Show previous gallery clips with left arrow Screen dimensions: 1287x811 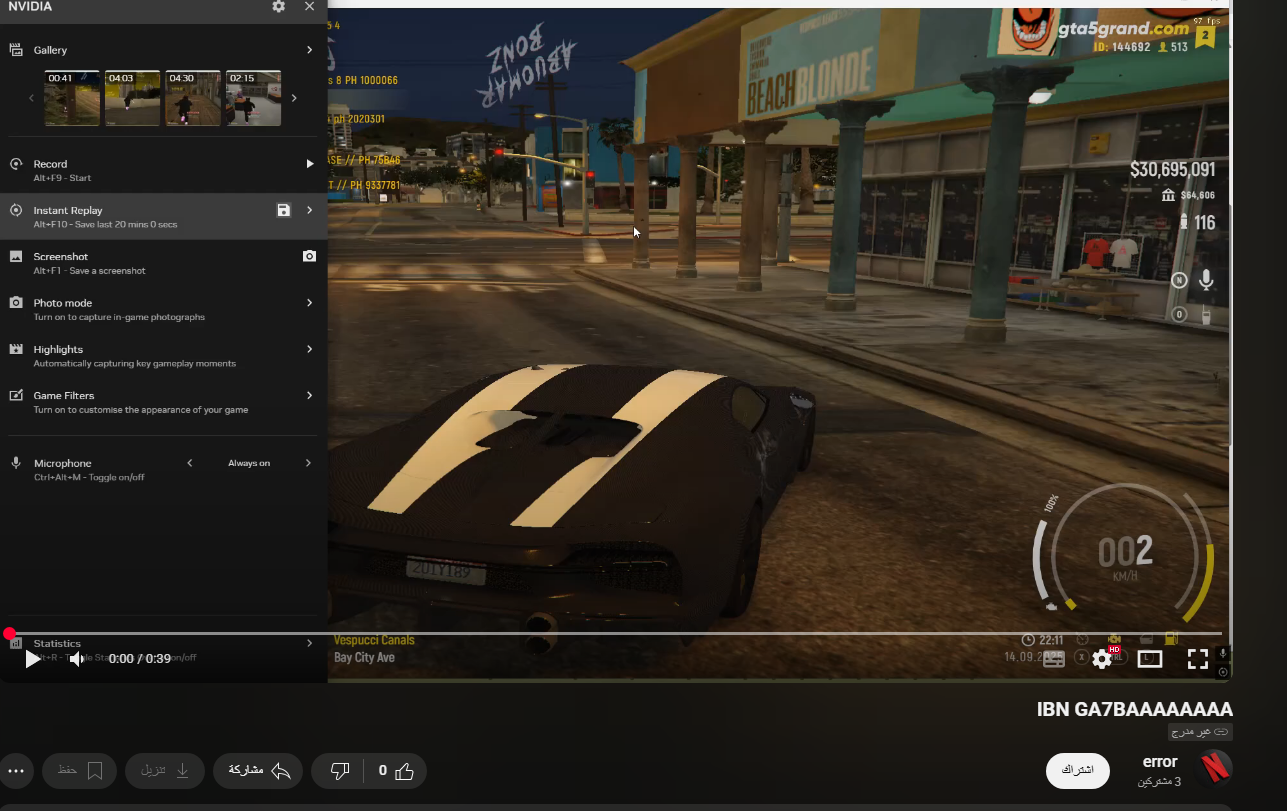tap(32, 98)
